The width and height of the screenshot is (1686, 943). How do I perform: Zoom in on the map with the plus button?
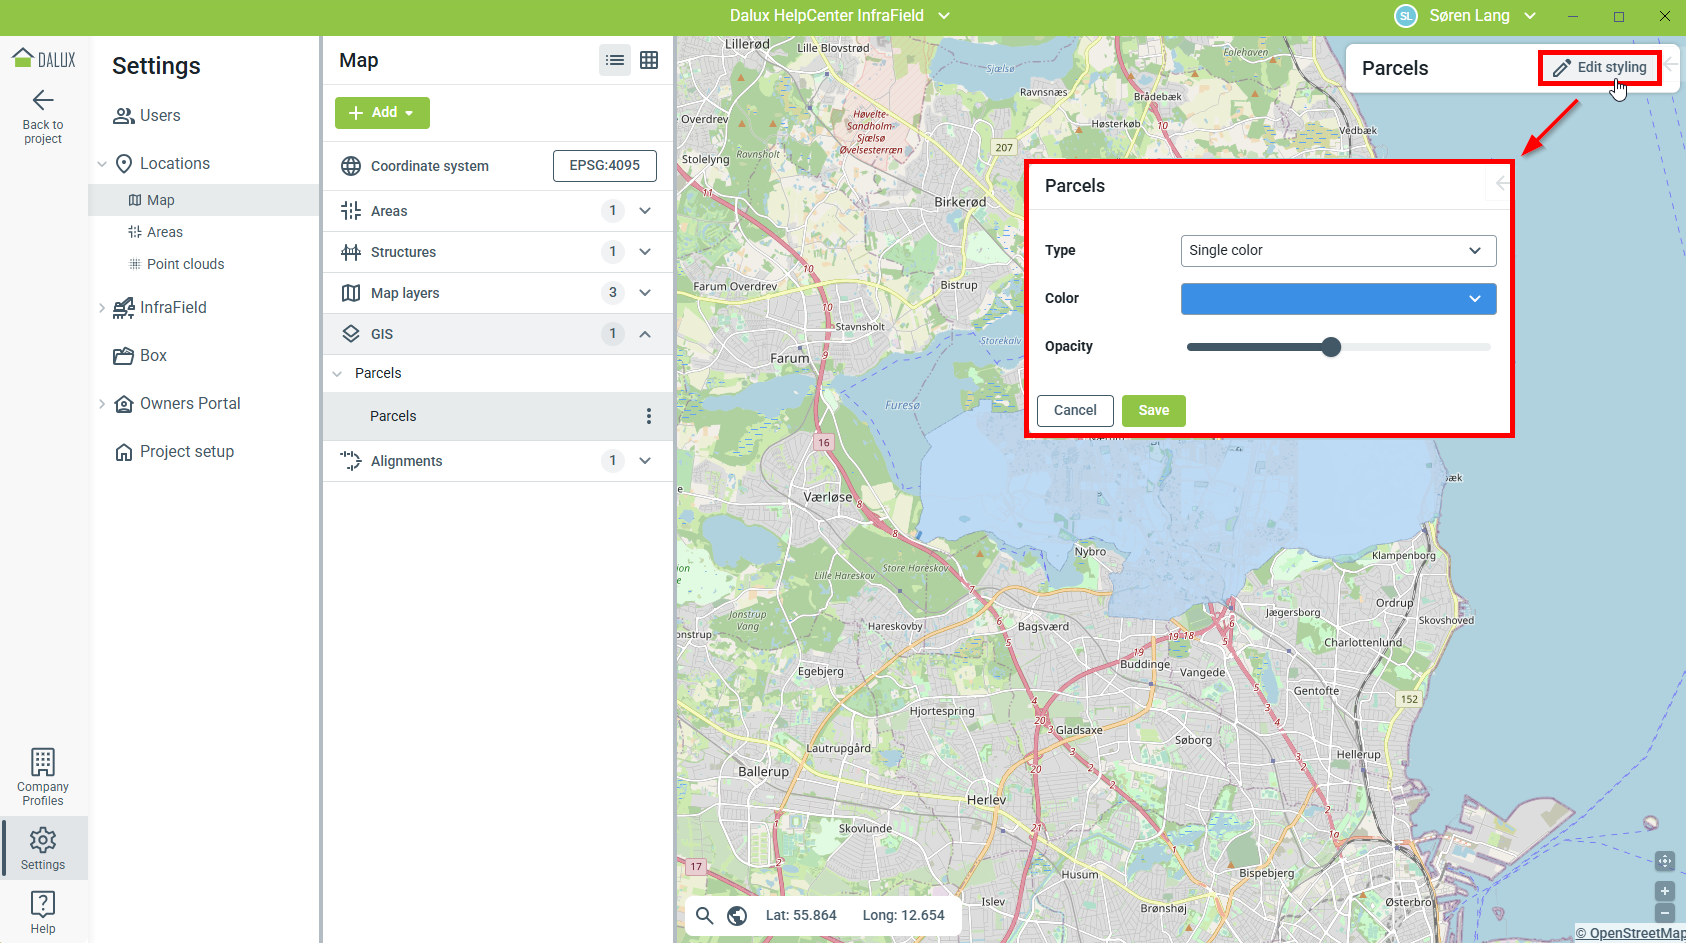click(1665, 891)
